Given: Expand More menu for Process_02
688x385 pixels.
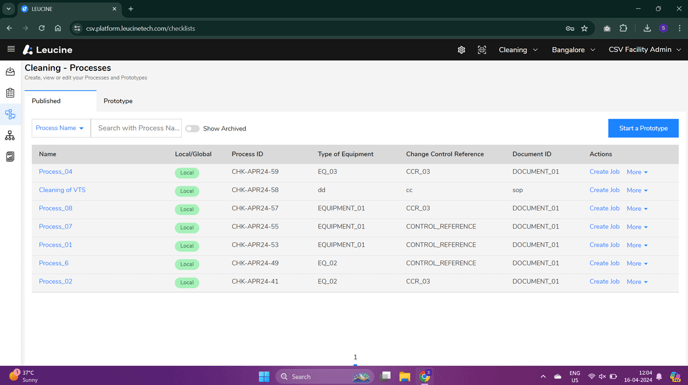Looking at the screenshot, I should [637, 282].
